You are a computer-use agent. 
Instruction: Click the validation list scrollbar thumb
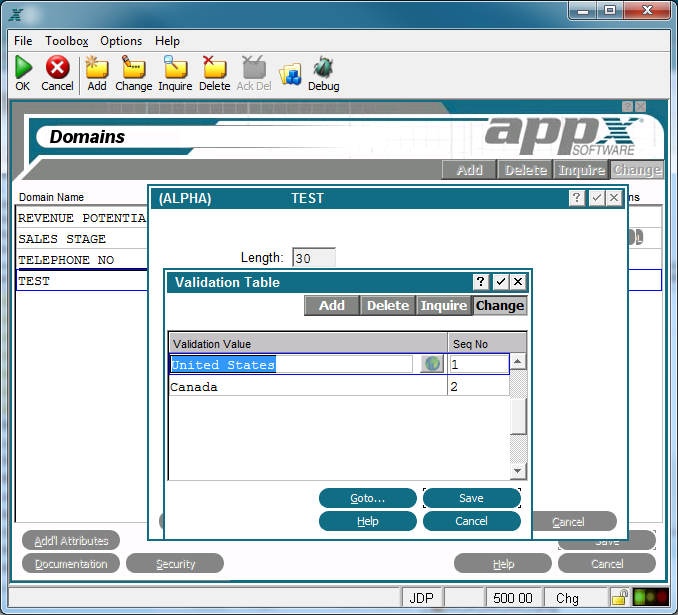coord(518,416)
